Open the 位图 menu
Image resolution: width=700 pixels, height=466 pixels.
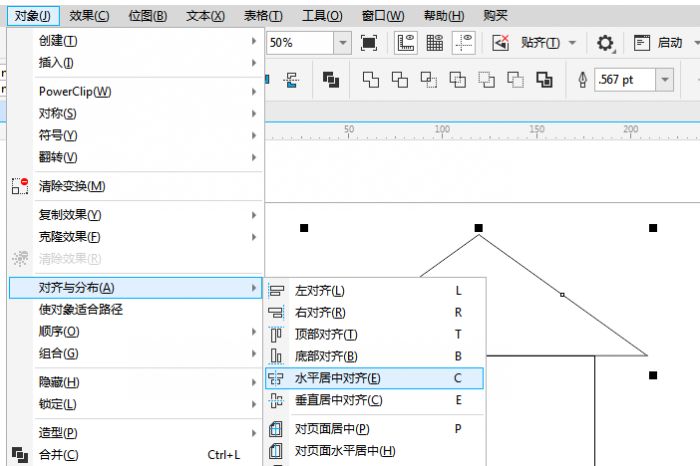coord(147,16)
